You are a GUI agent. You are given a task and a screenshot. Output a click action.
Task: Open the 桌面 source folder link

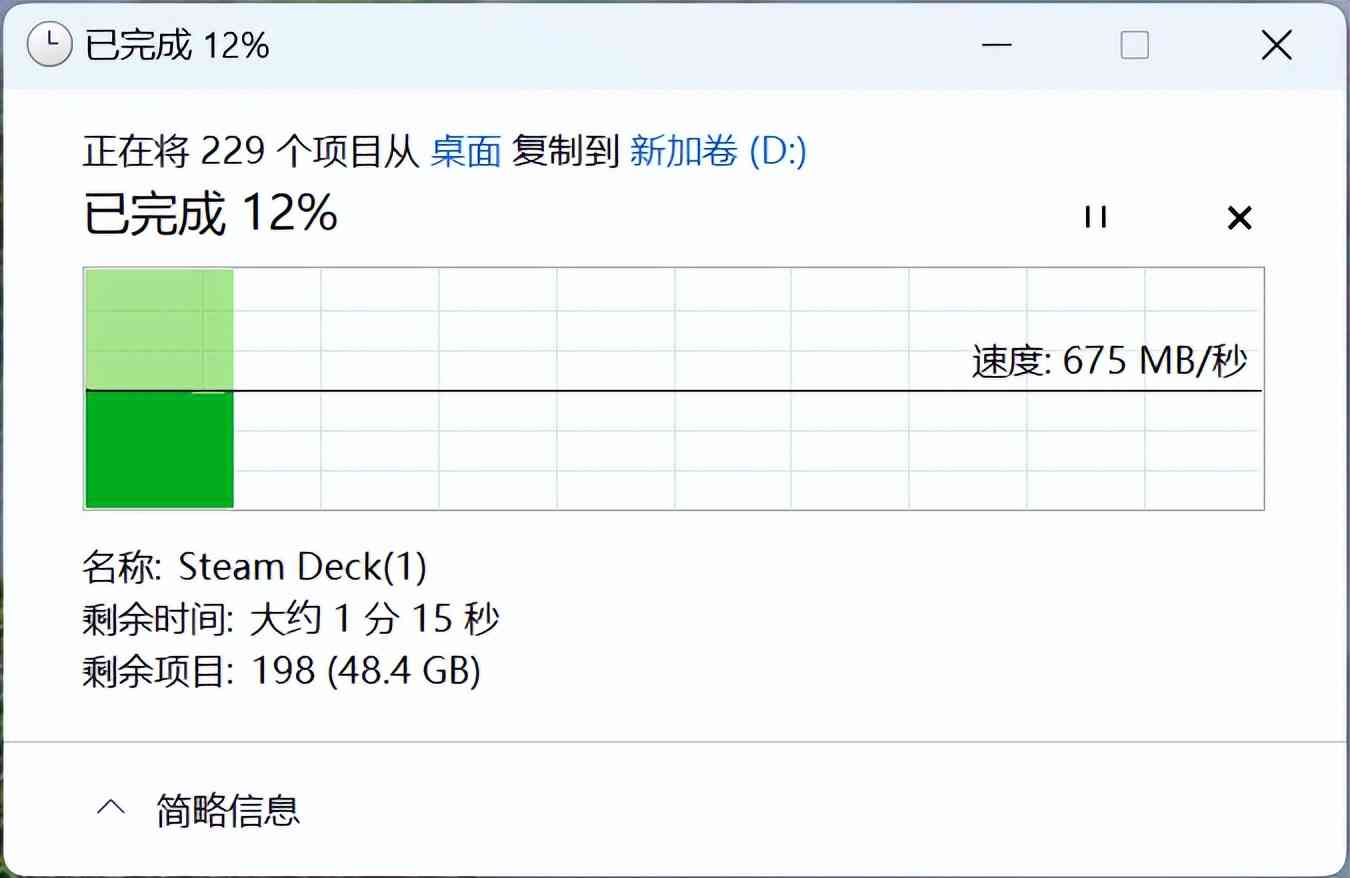point(465,151)
